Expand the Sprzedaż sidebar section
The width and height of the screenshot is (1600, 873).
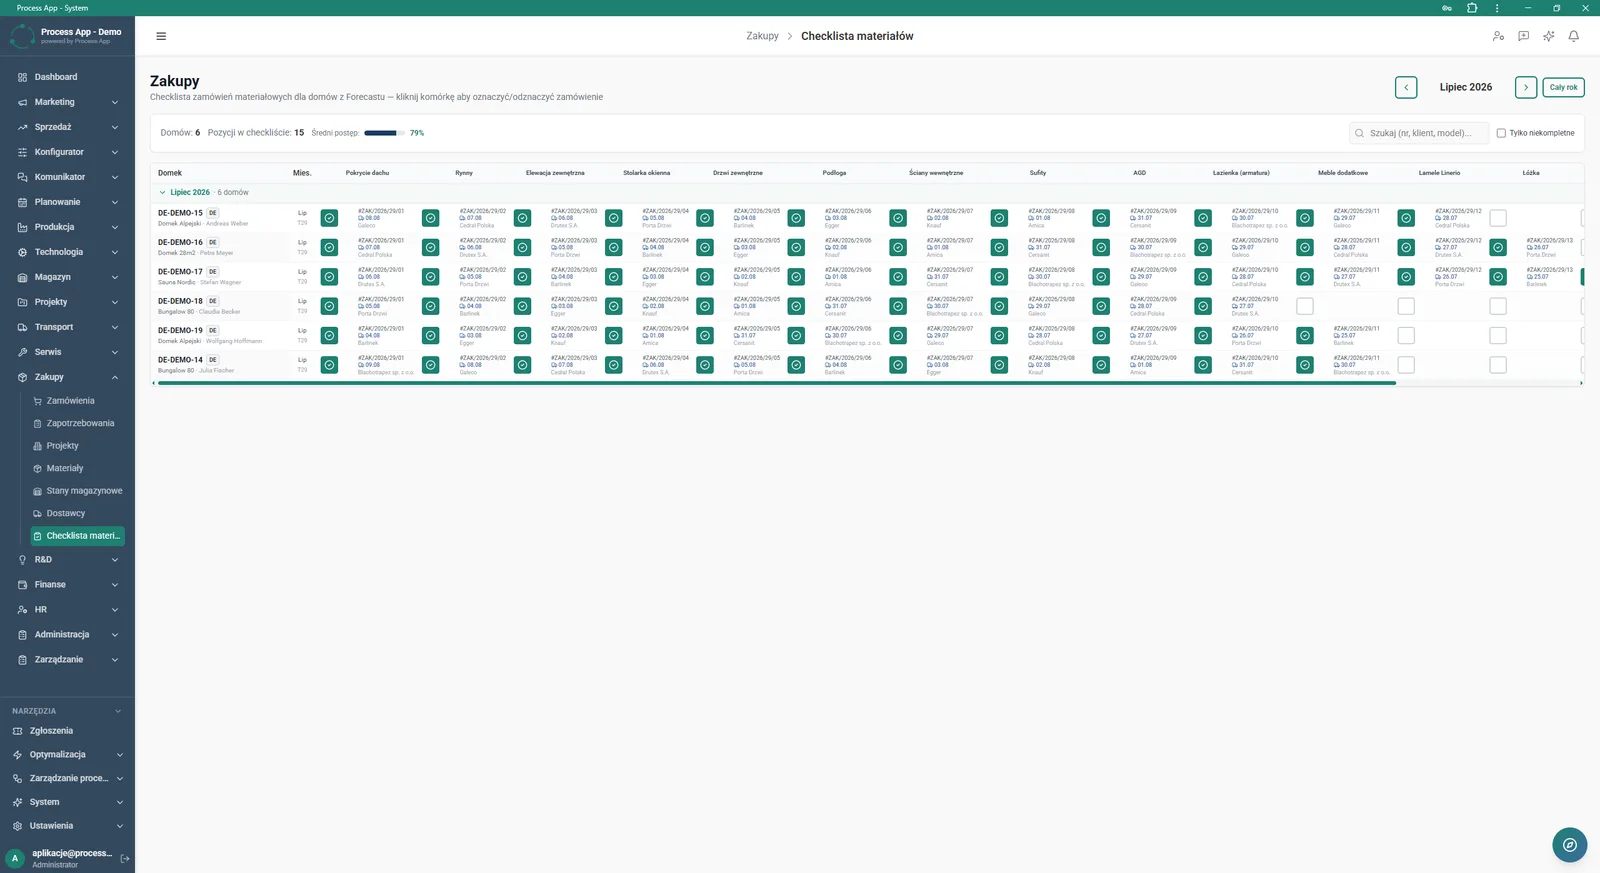click(x=115, y=127)
